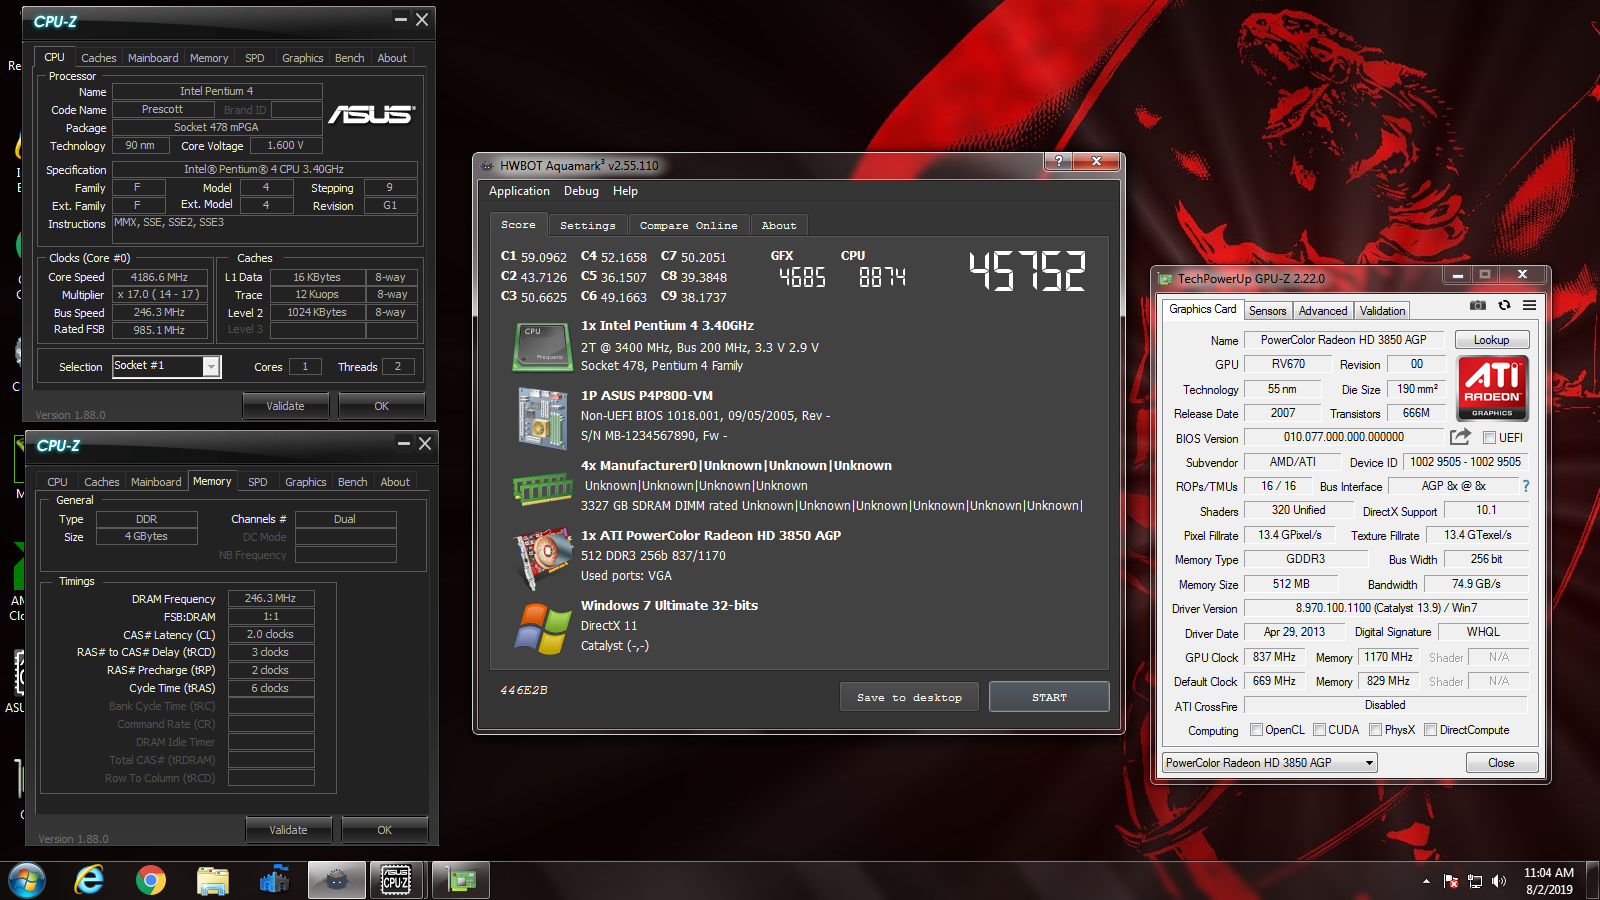Toggle the DirectCompute checkbox
Viewport: 1600px width, 900px height.
(1430, 730)
